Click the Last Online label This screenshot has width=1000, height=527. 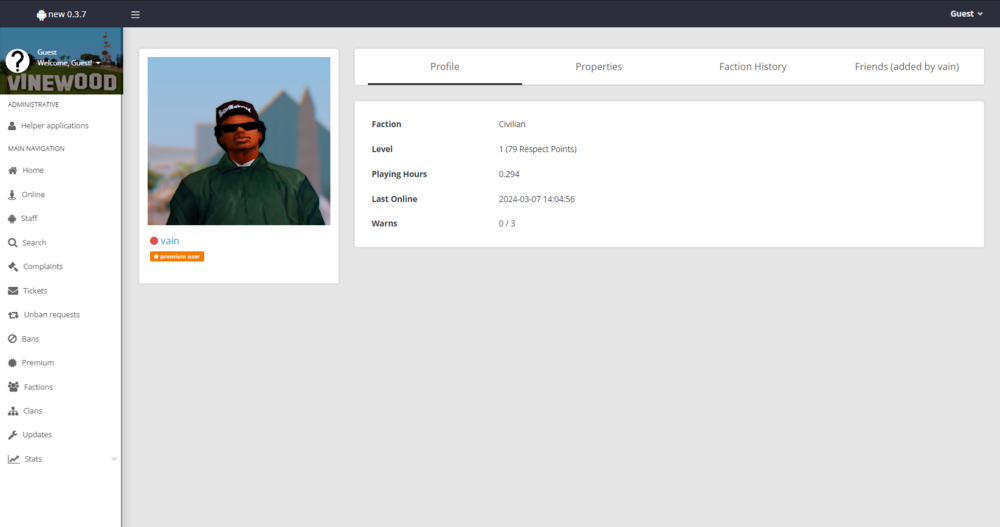point(394,199)
